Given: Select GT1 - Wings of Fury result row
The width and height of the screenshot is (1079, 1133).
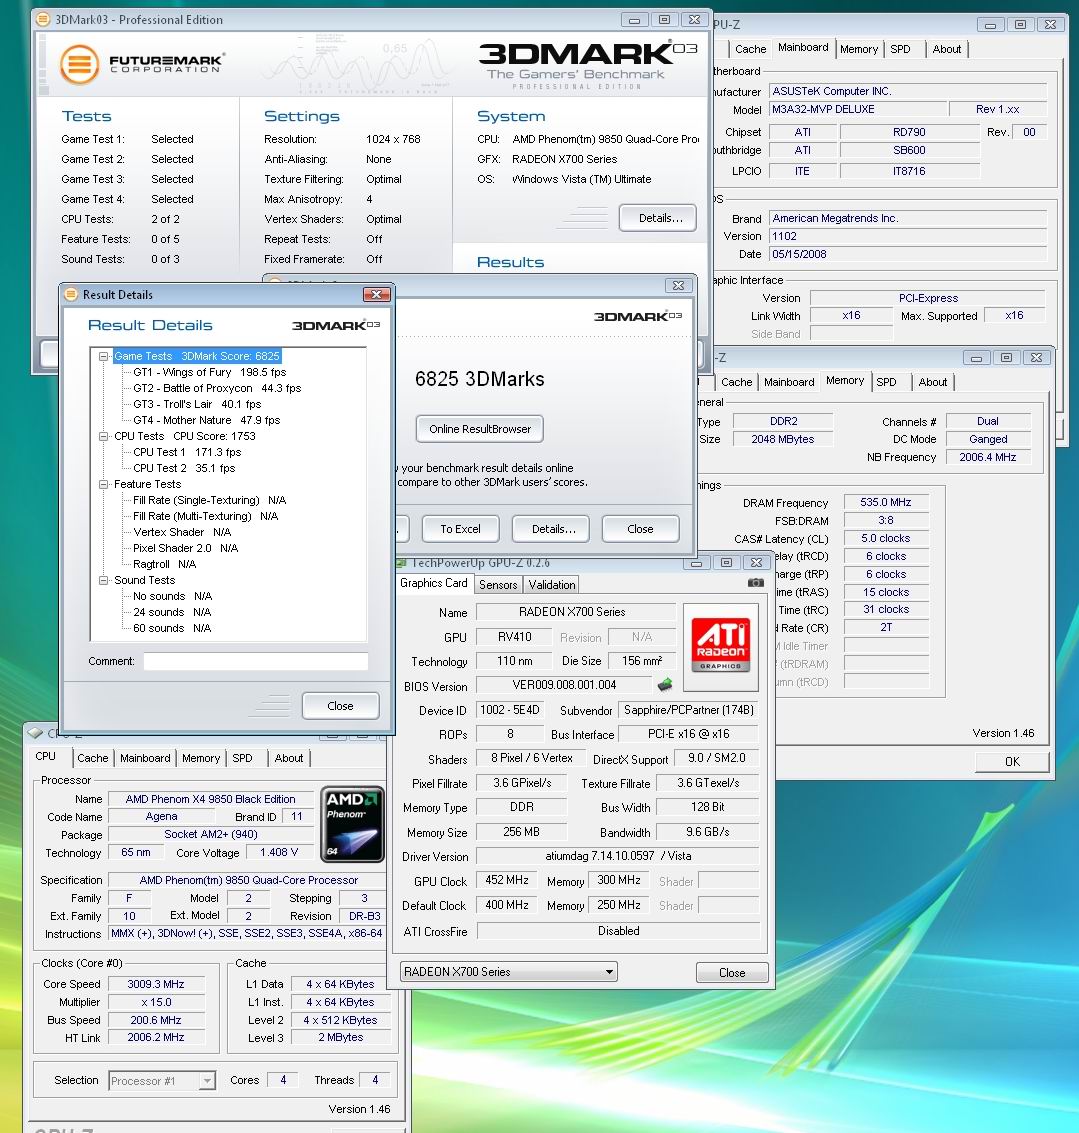Looking at the screenshot, I should pyautogui.click(x=210, y=372).
